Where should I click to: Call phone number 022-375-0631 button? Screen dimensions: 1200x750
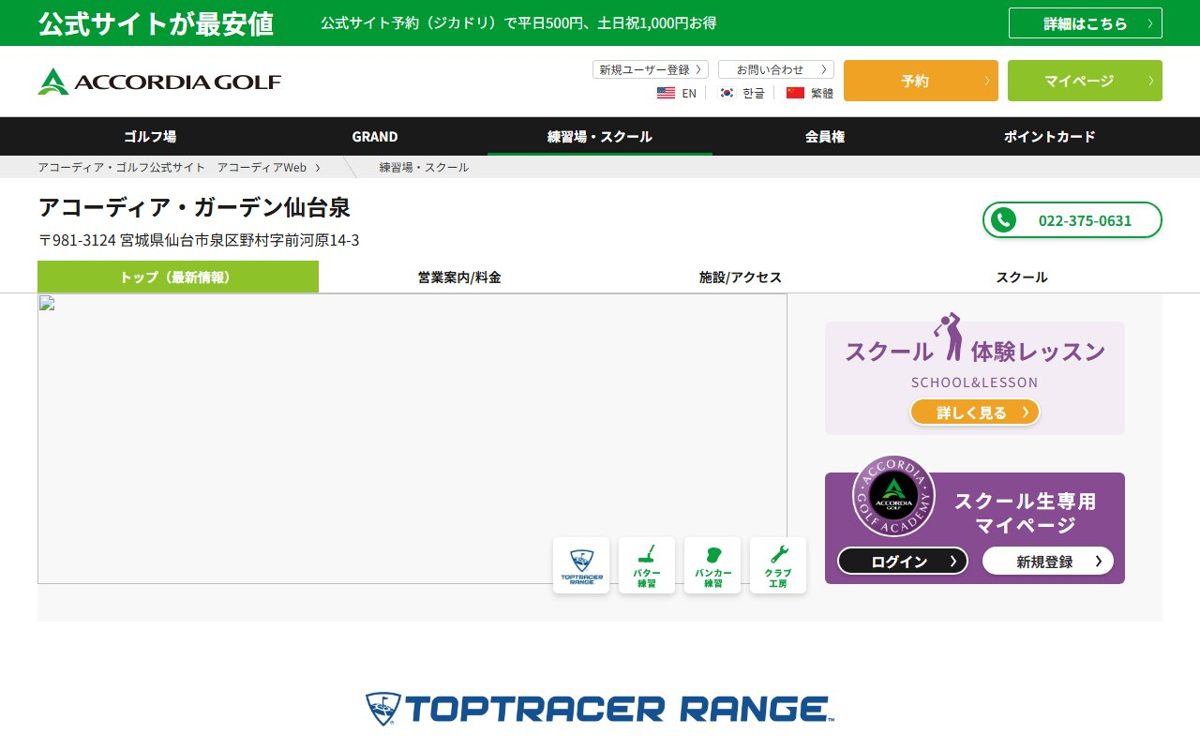(x=1072, y=220)
